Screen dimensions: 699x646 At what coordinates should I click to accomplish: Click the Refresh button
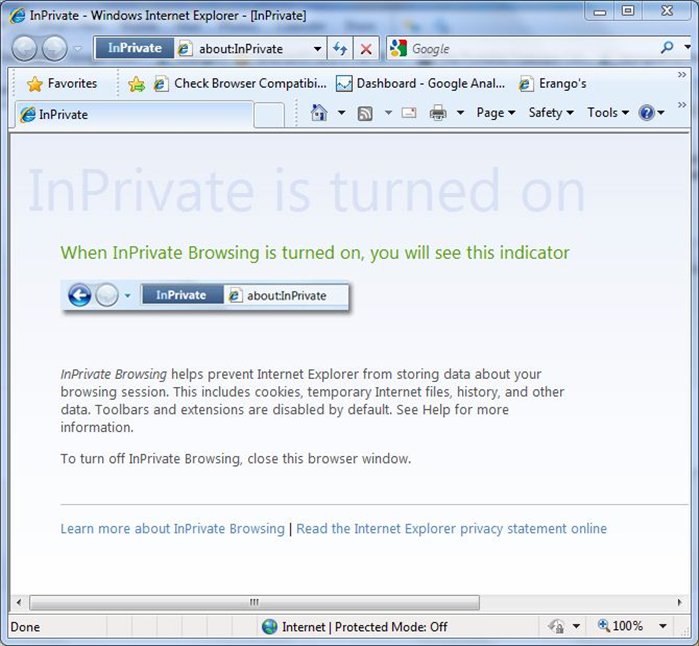tap(340, 48)
